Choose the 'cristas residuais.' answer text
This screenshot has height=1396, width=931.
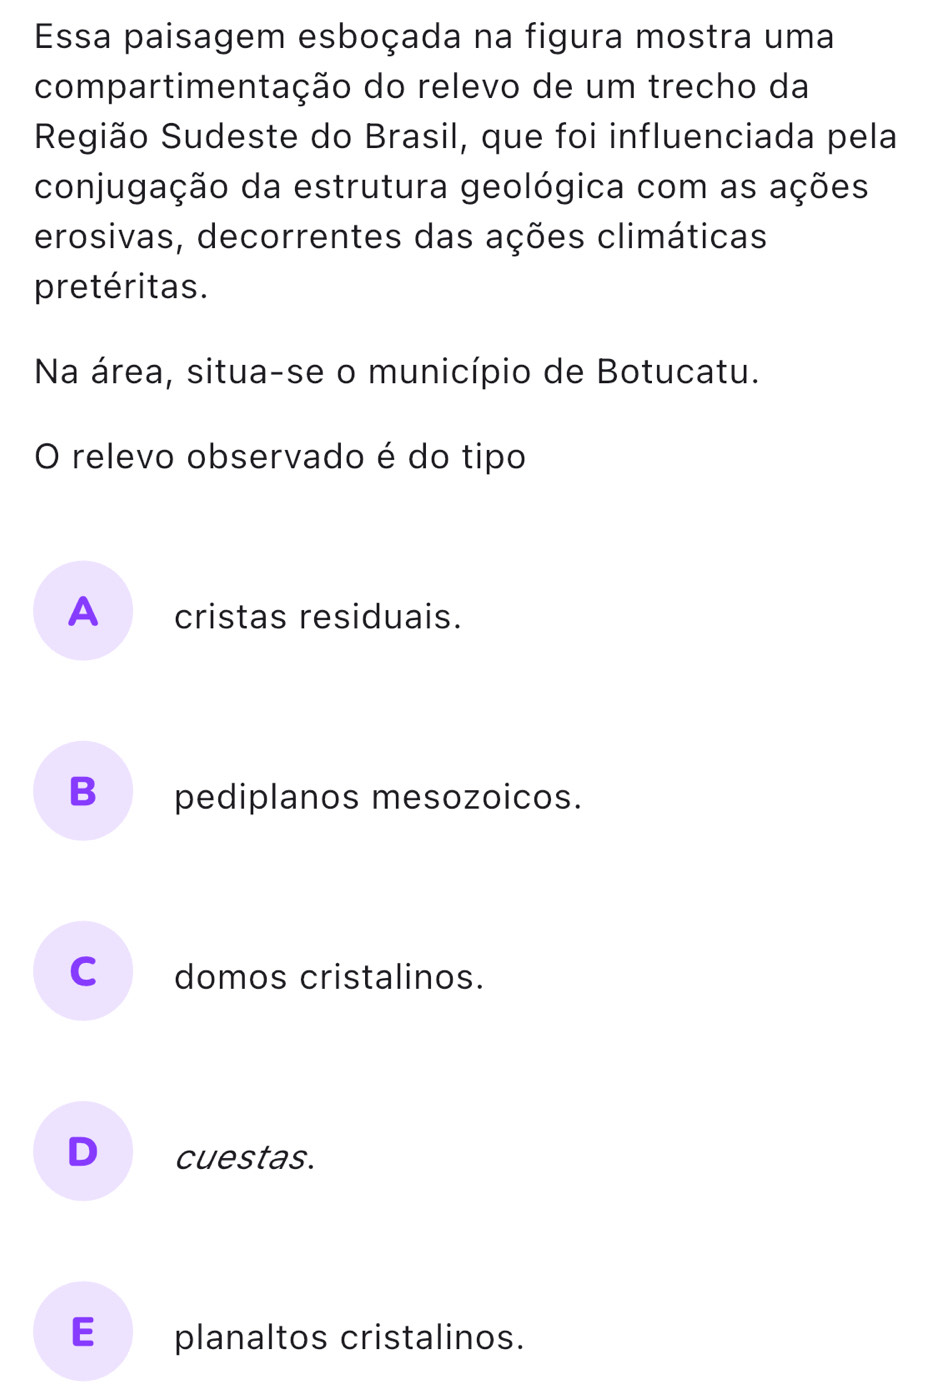pyautogui.click(x=318, y=617)
